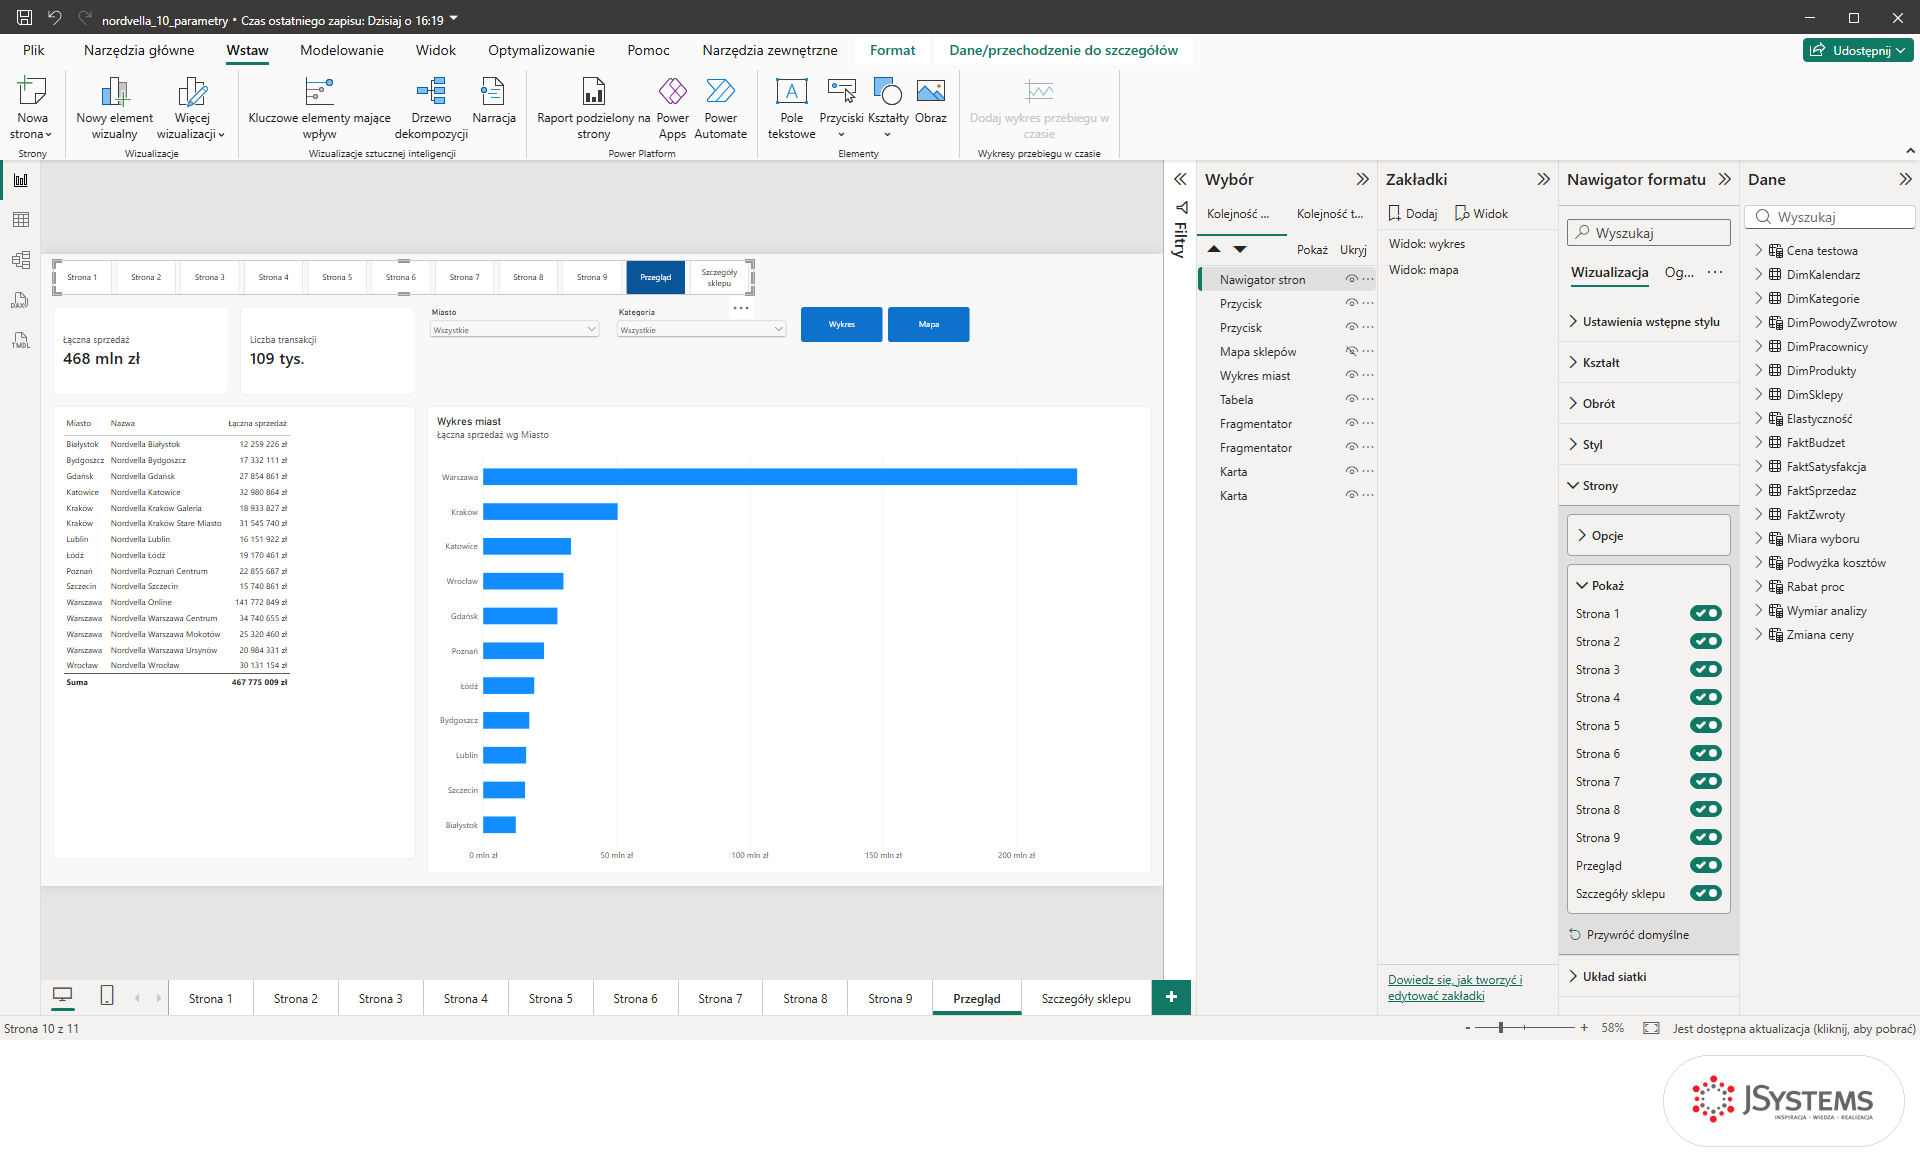Open link Dowiedz się, jak tworzyć zakładki
Viewport: 1920px width, 1162px height.
click(x=1455, y=987)
